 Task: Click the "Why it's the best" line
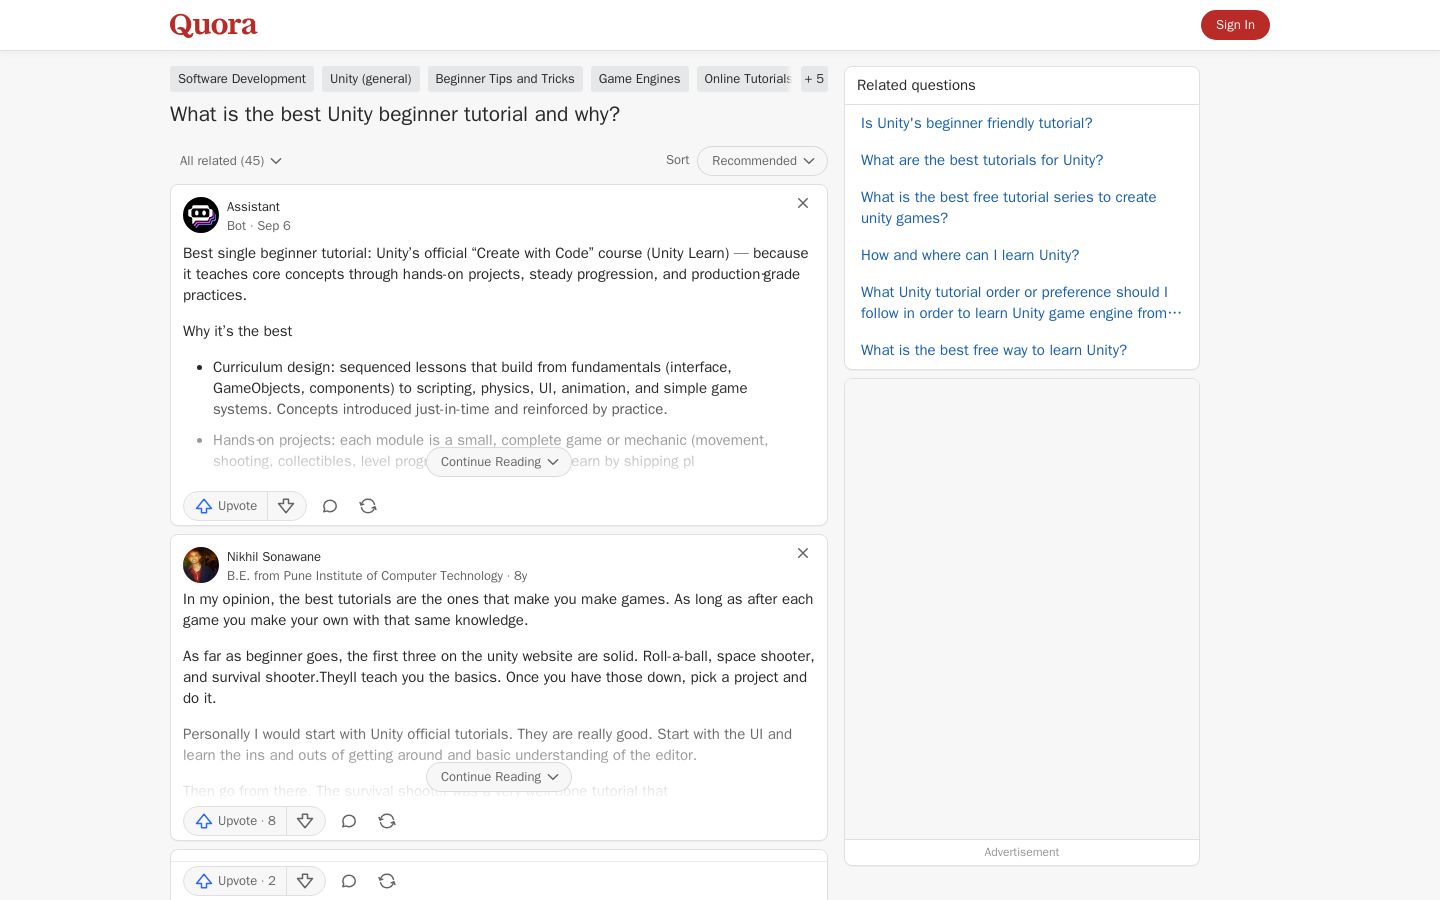pos(238,331)
